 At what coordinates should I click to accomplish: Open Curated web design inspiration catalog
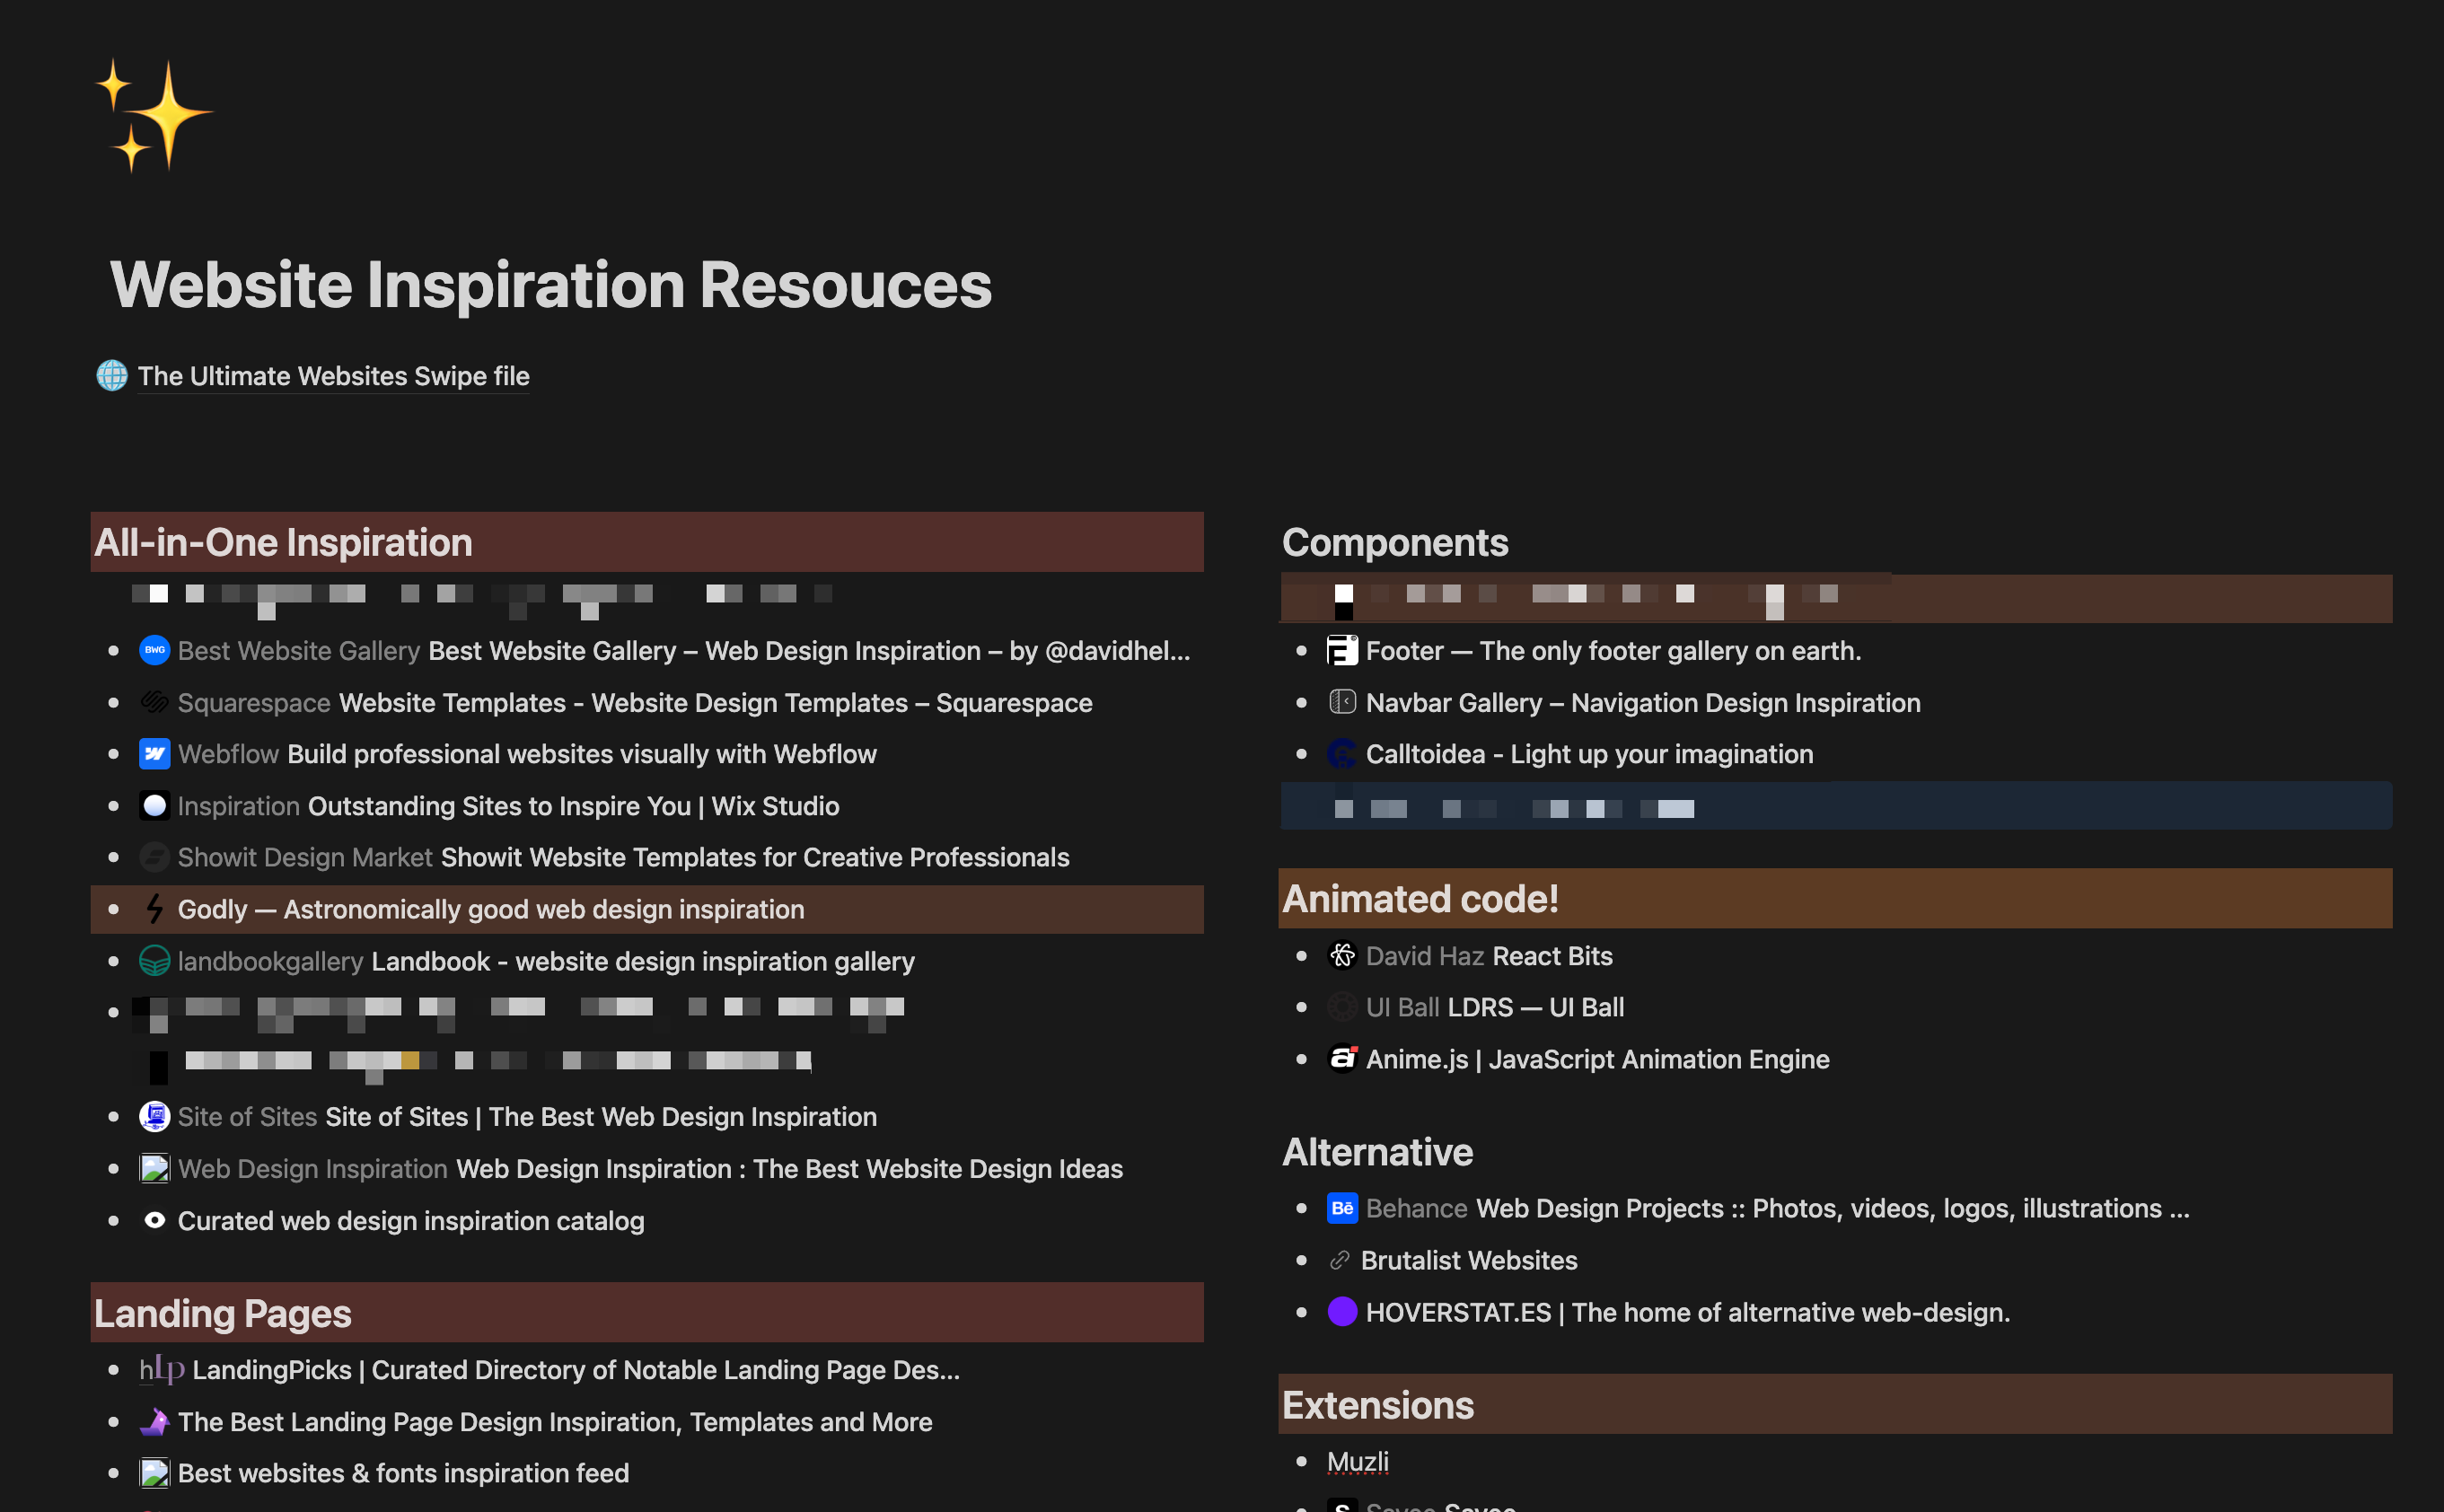tap(410, 1221)
